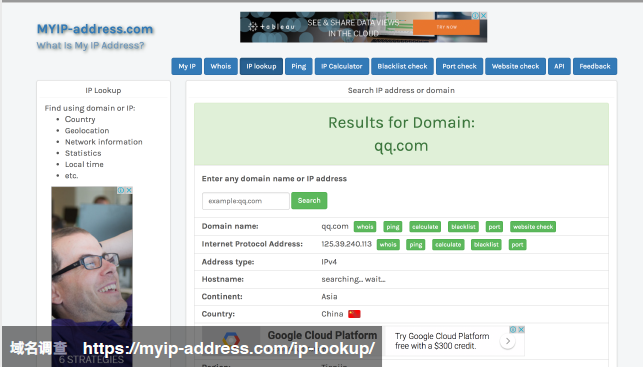Select the IP value 125.39.240.113
The height and width of the screenshot is (367, 643).
click(347, 244)
